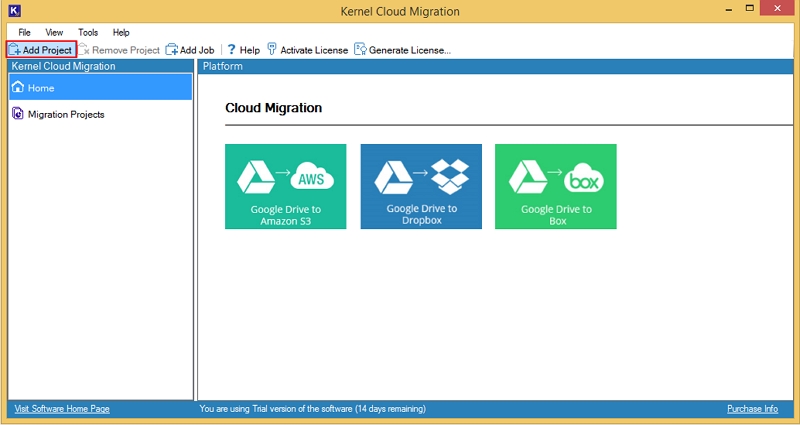
Task: Maximize the Kernel Cloud Migration window
Action: pos(750,9)
